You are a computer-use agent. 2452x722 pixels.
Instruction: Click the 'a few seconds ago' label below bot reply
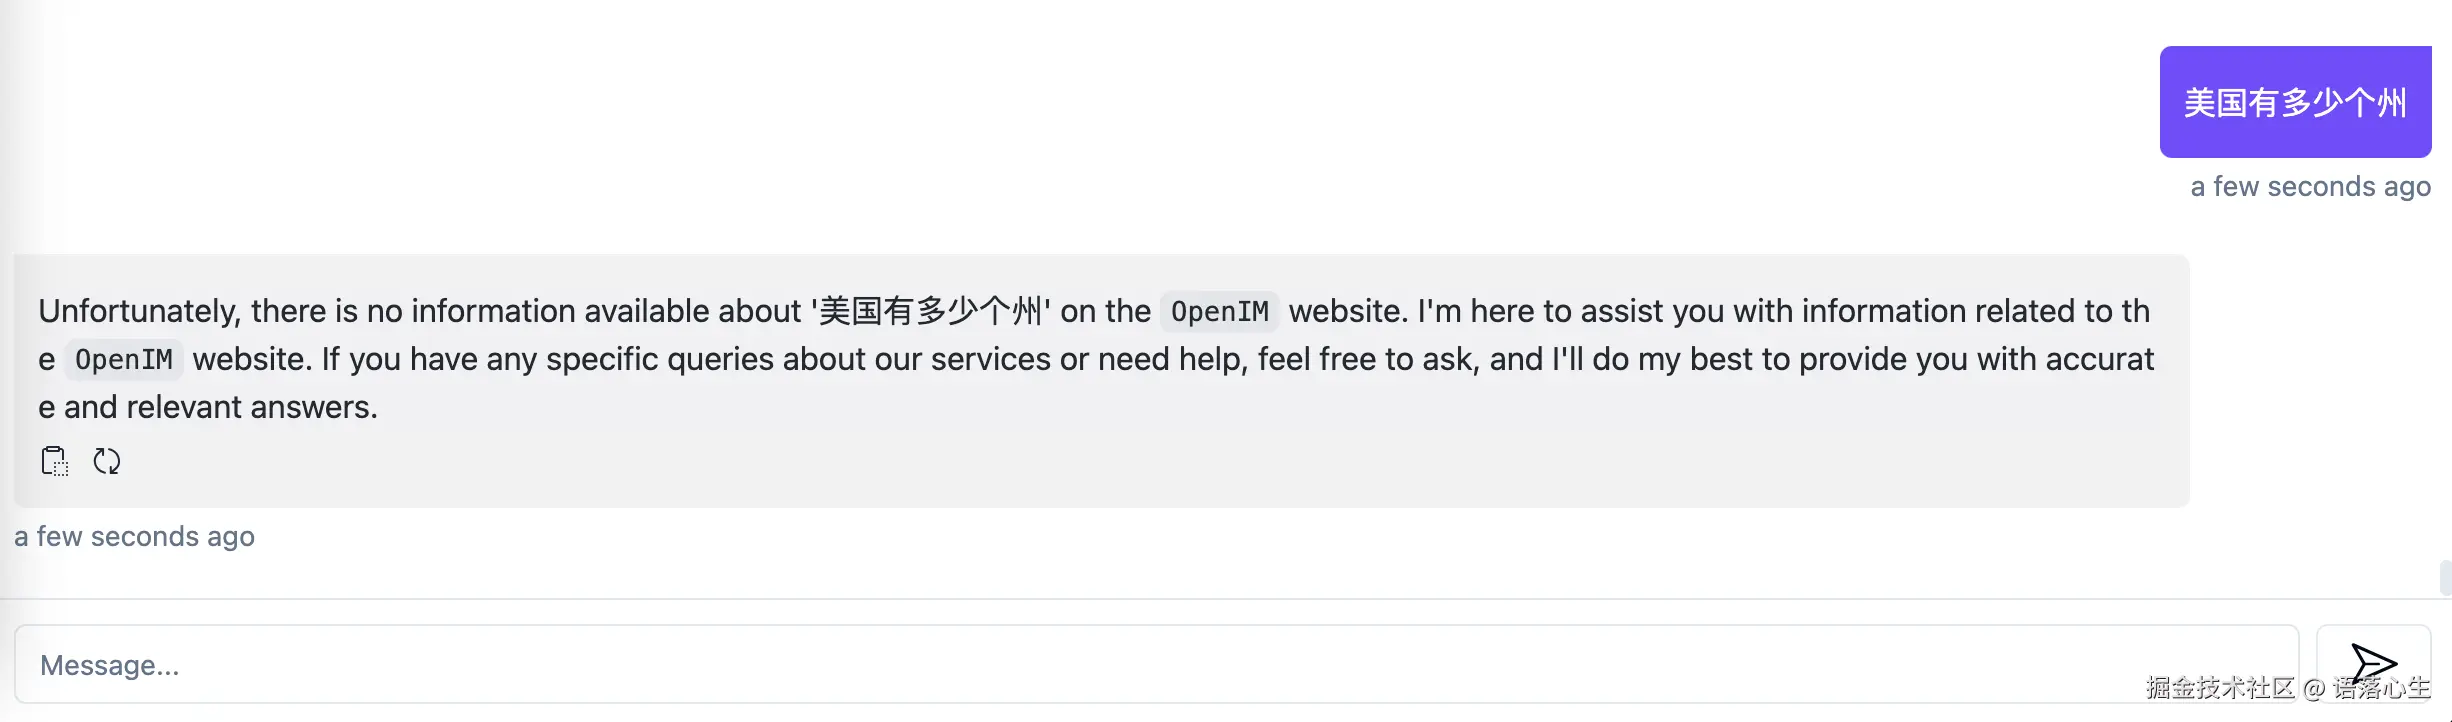(135, 537)
